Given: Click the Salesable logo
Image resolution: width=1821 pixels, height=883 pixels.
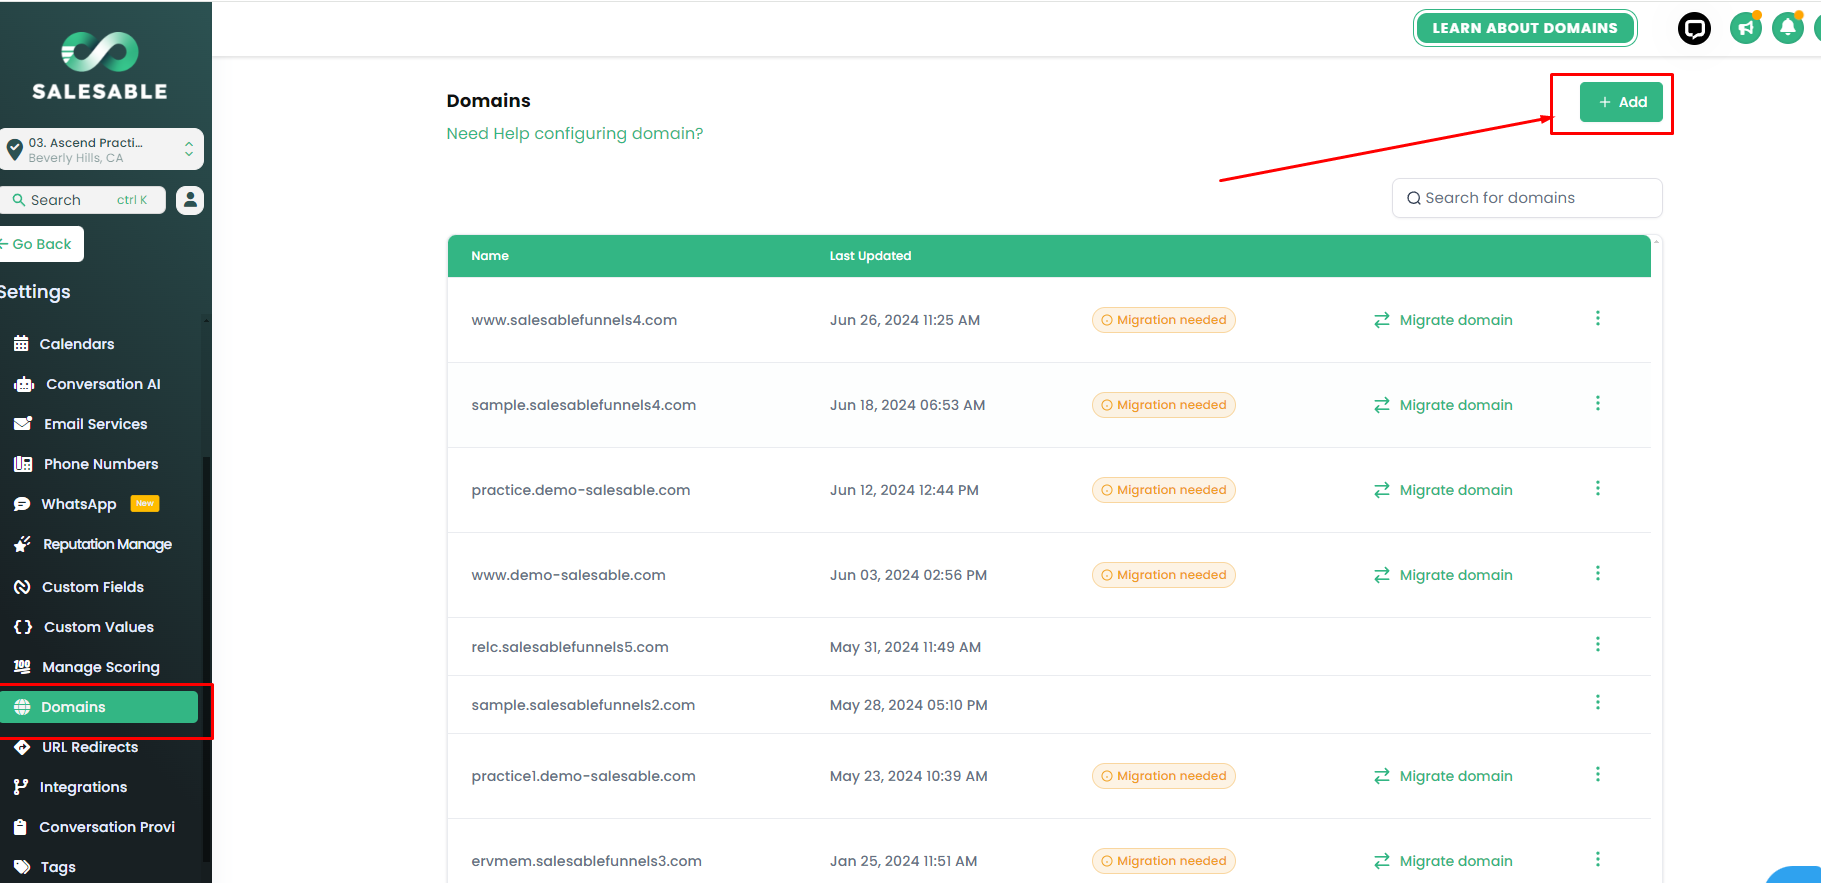Looking at the screenshot, I should point(100,66).
